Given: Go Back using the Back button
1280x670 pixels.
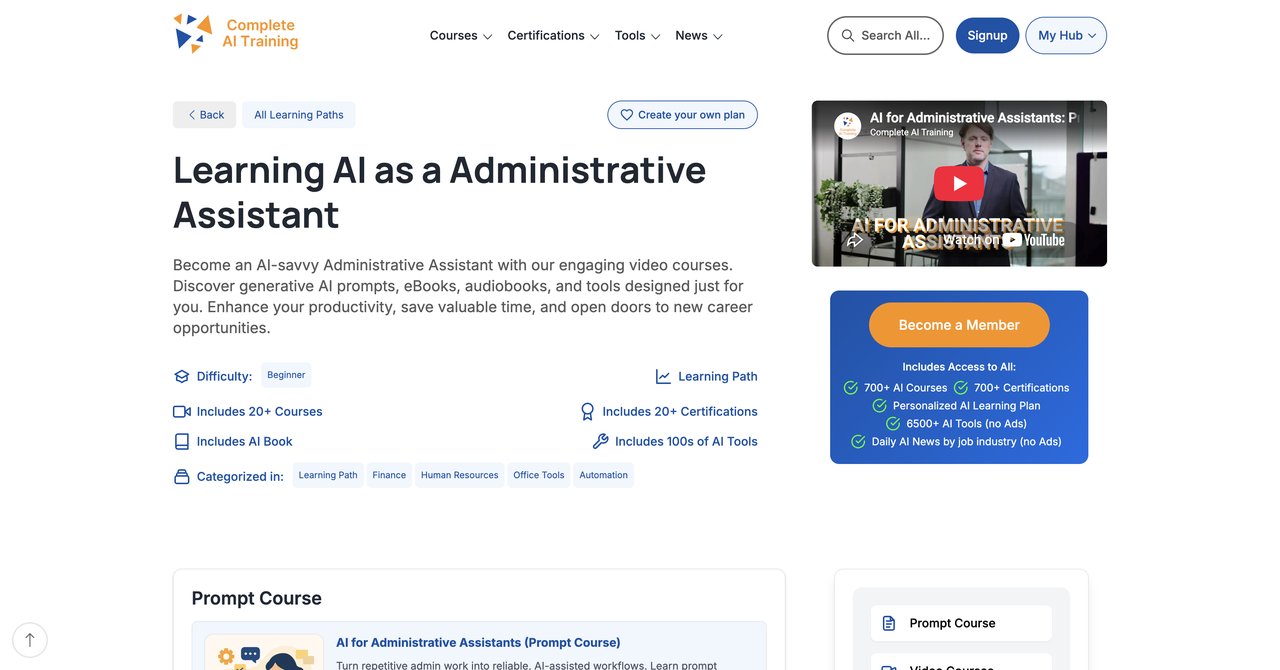Looking at the screenshot, I should [x=204, y=115].
